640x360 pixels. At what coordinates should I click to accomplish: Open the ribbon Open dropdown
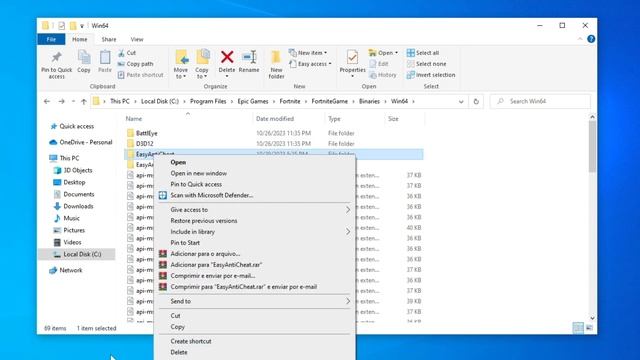(383, 53)
